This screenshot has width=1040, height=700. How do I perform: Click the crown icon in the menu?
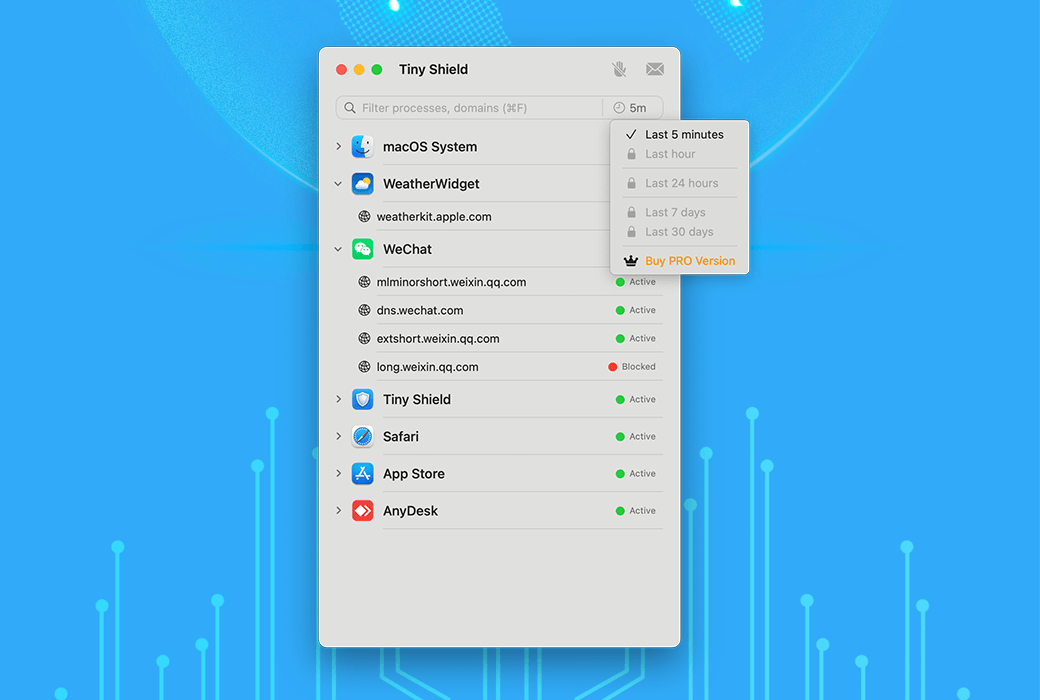(631, 261)
